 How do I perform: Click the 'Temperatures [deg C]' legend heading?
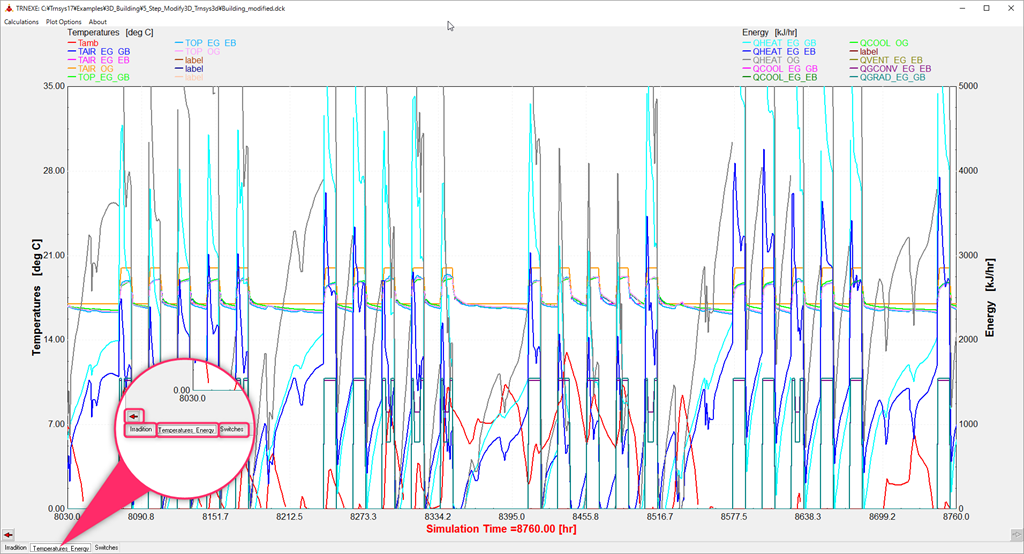pos(110,32)
